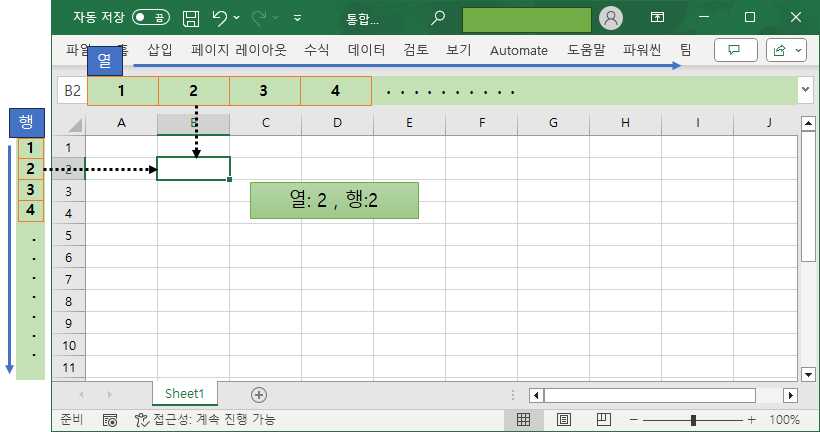Open the 데이터 (Data) ribbon tab

(366, 50)
